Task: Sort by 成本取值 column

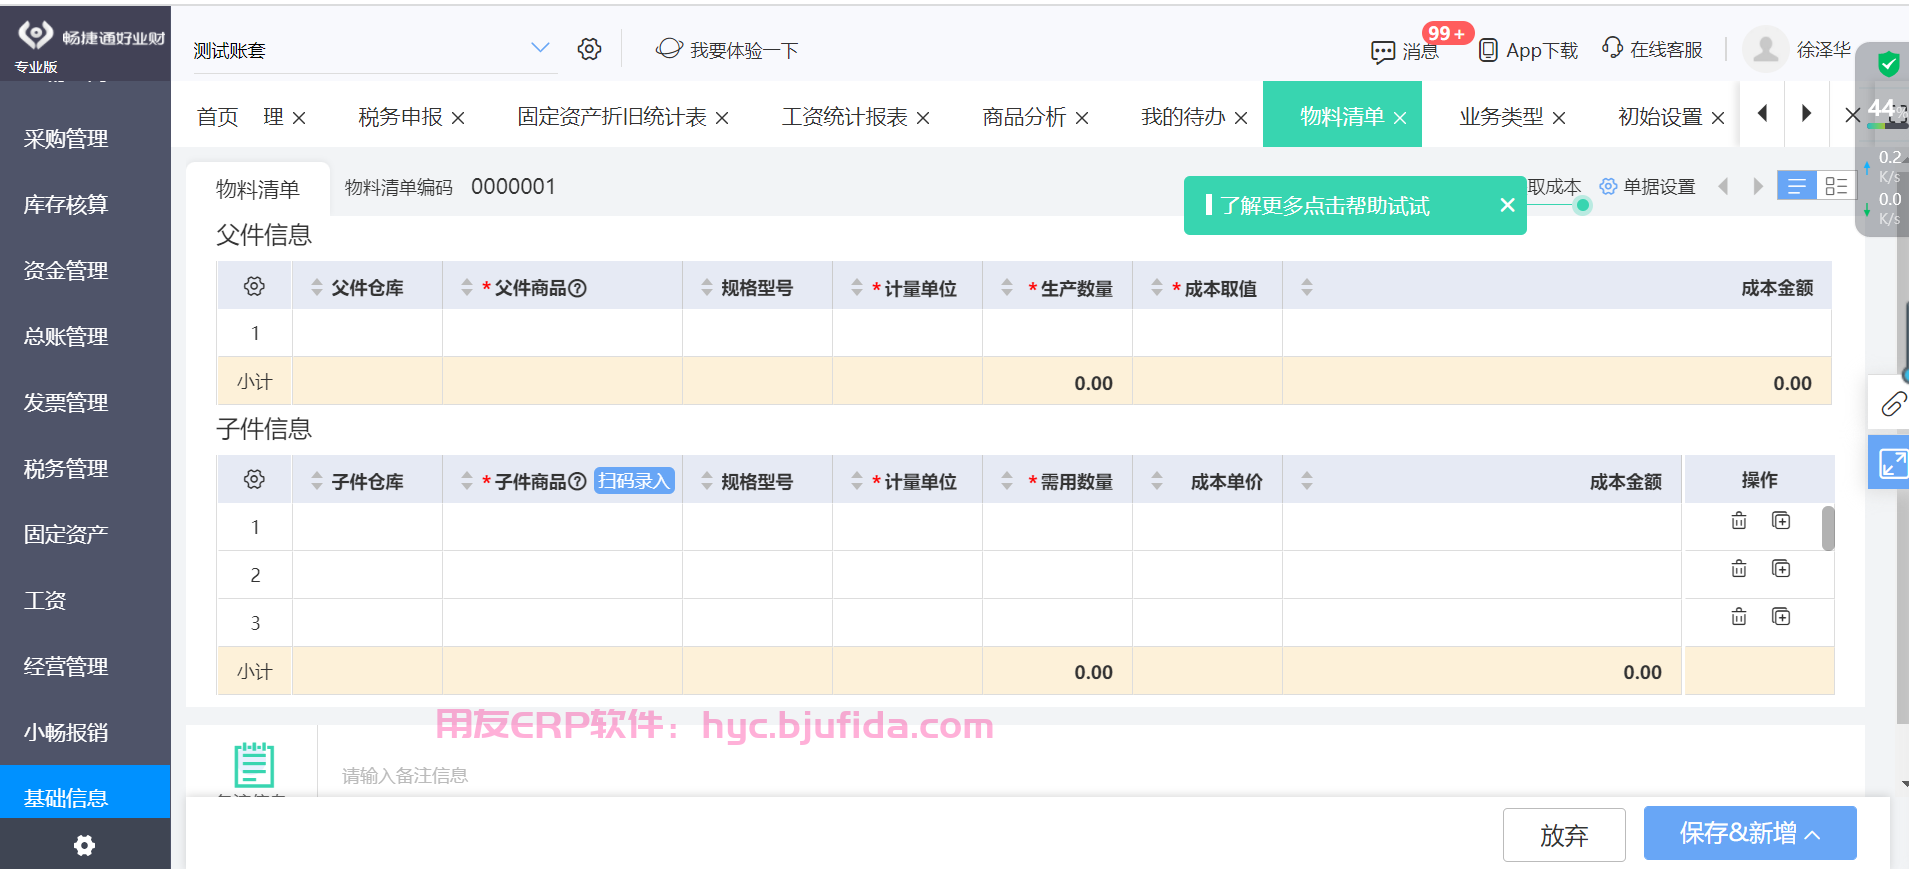Action: [1156, 288]
